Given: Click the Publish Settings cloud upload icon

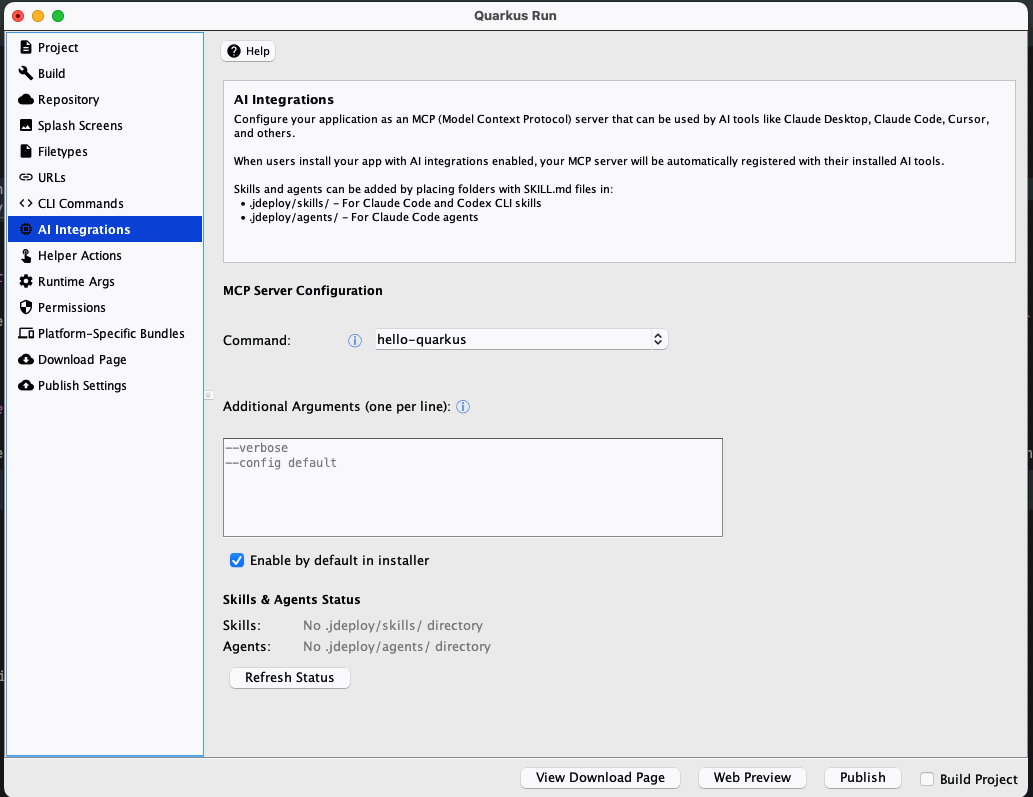Looking at the screenshot, I should click(x=26, y=385).
